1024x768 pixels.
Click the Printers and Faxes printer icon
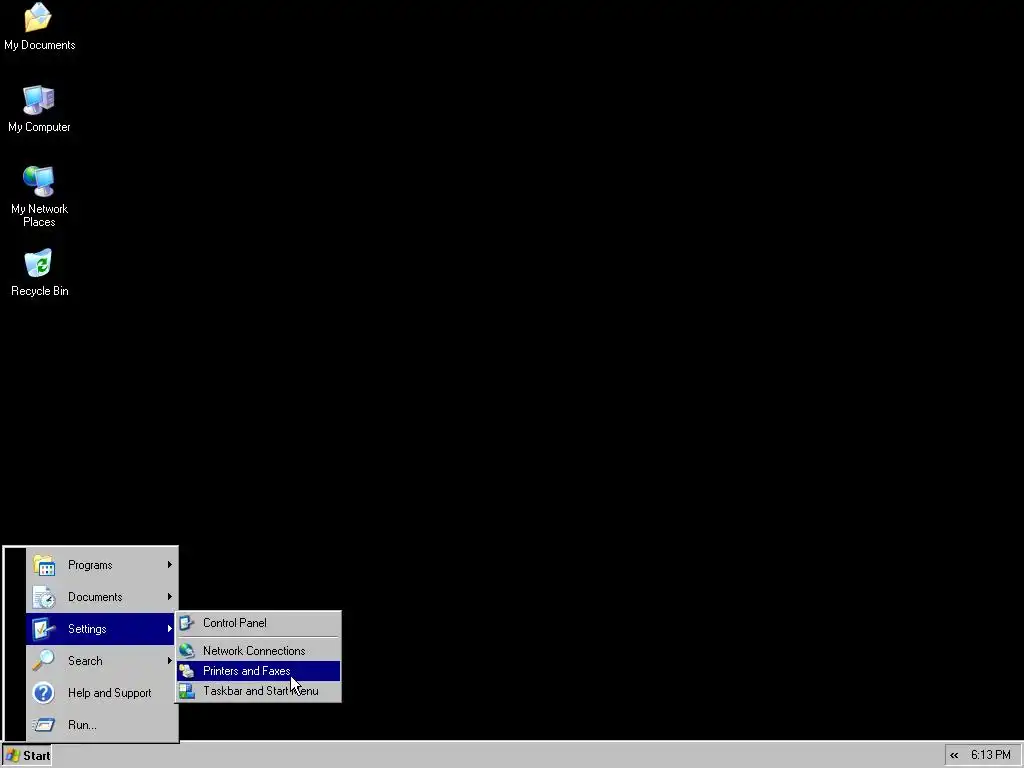(187, 671)
